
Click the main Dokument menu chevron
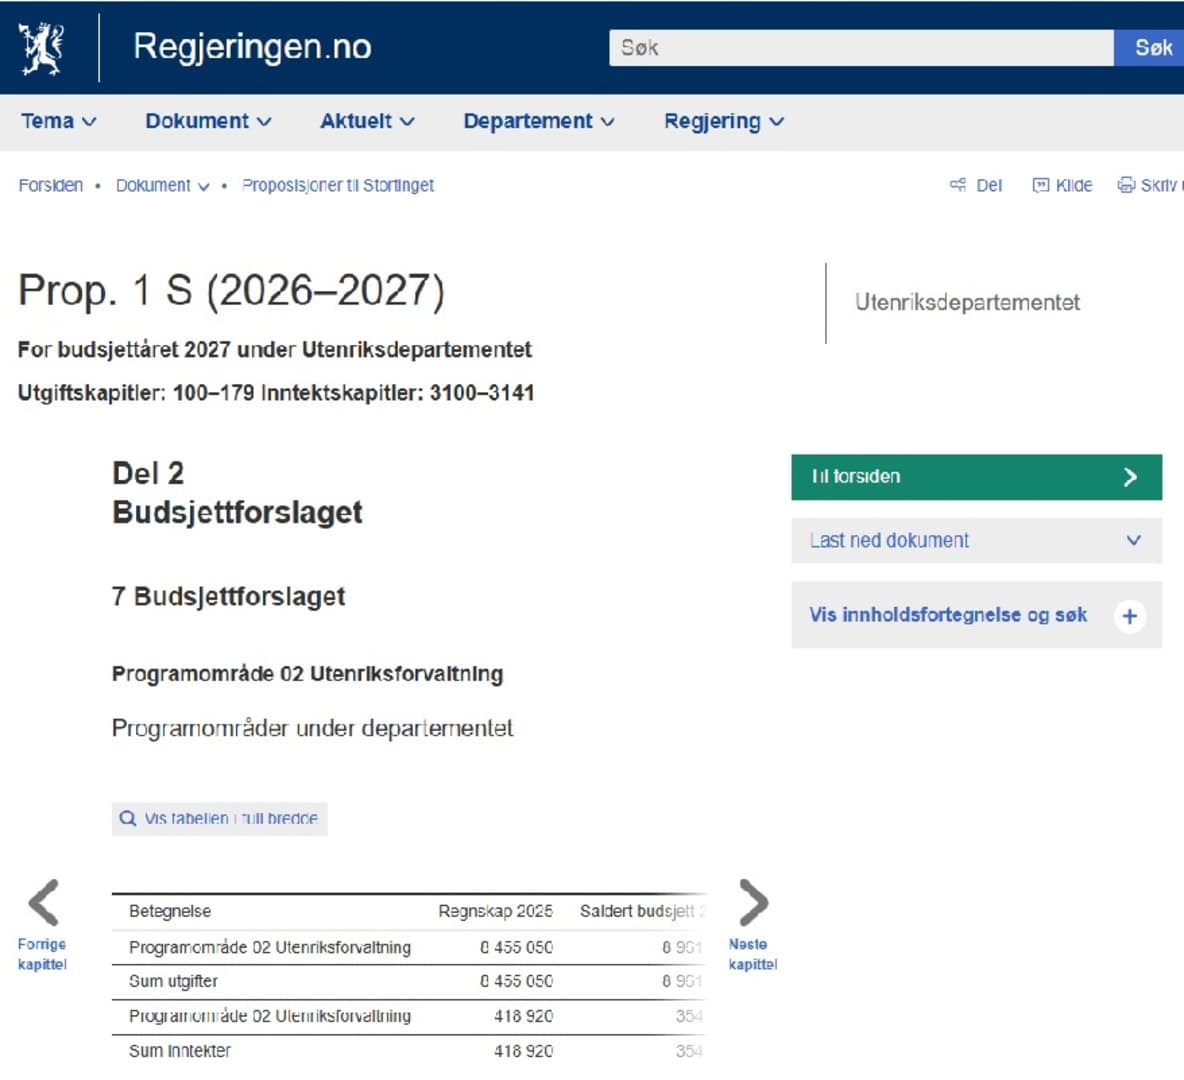click(x=264, y=122)
